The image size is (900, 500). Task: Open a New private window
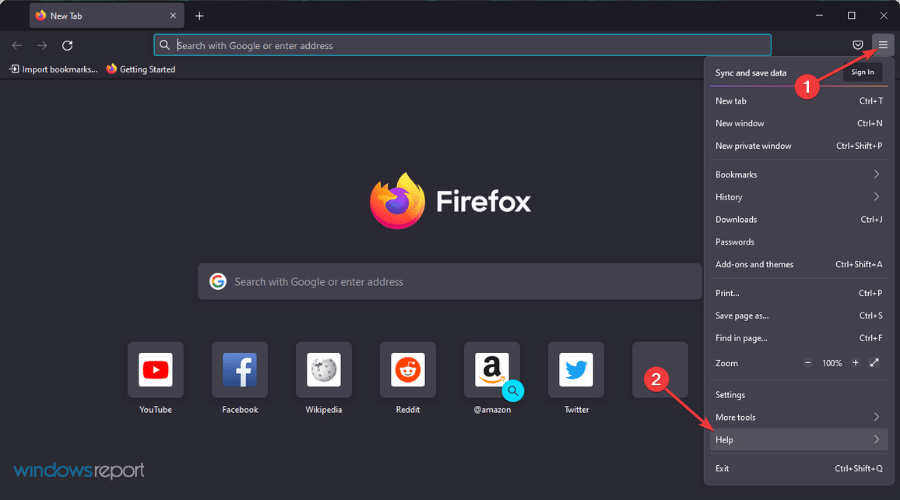(x=798, y=146)
